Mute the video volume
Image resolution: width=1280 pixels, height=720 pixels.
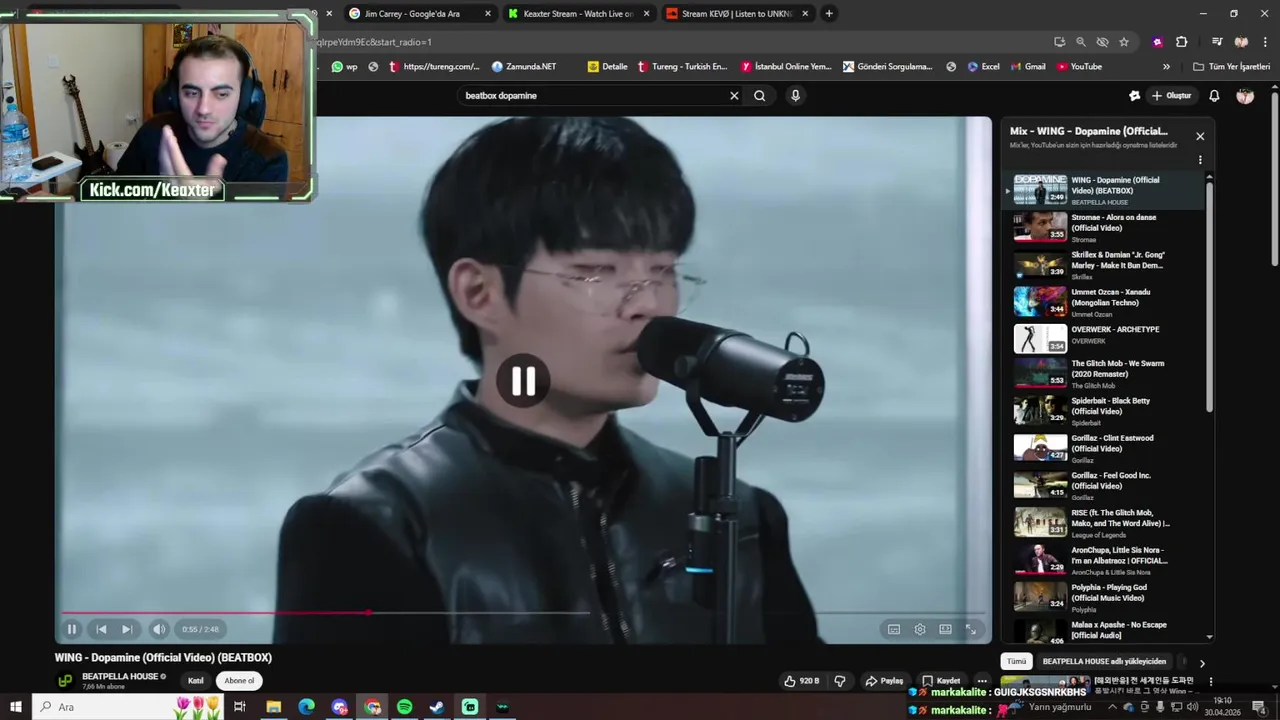tap(159, 629)
